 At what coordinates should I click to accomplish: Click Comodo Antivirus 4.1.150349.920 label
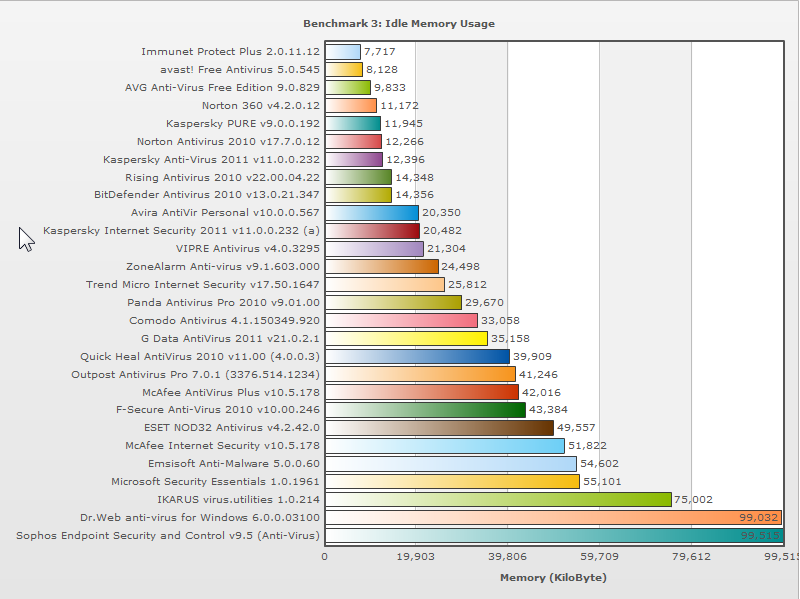click(x=224, y=320)
